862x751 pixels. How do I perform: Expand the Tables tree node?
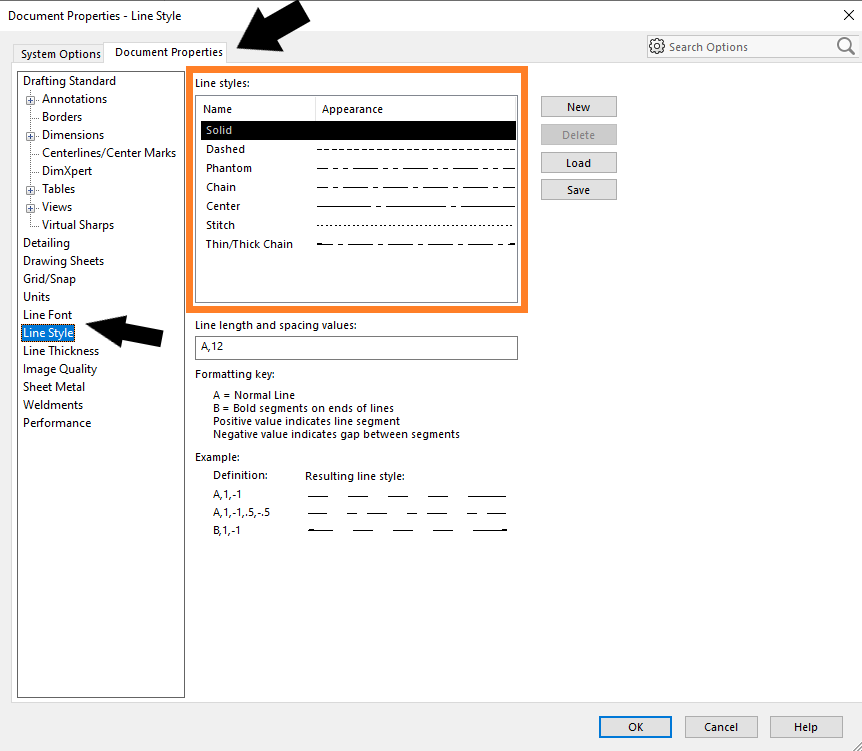coord(31,190)
